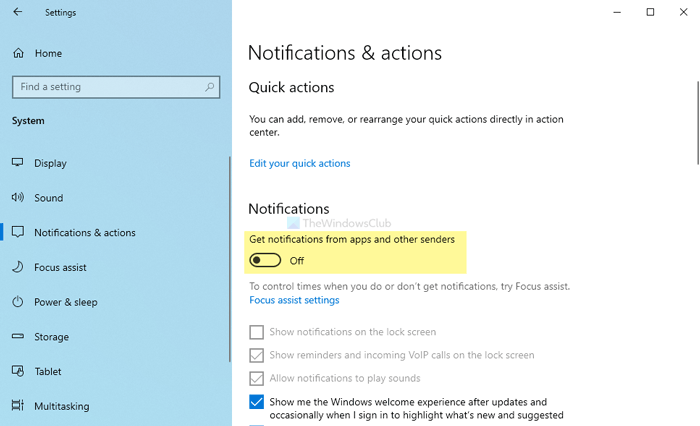
Task: Click the Sound speaker icon
Action: click(18, 198)
